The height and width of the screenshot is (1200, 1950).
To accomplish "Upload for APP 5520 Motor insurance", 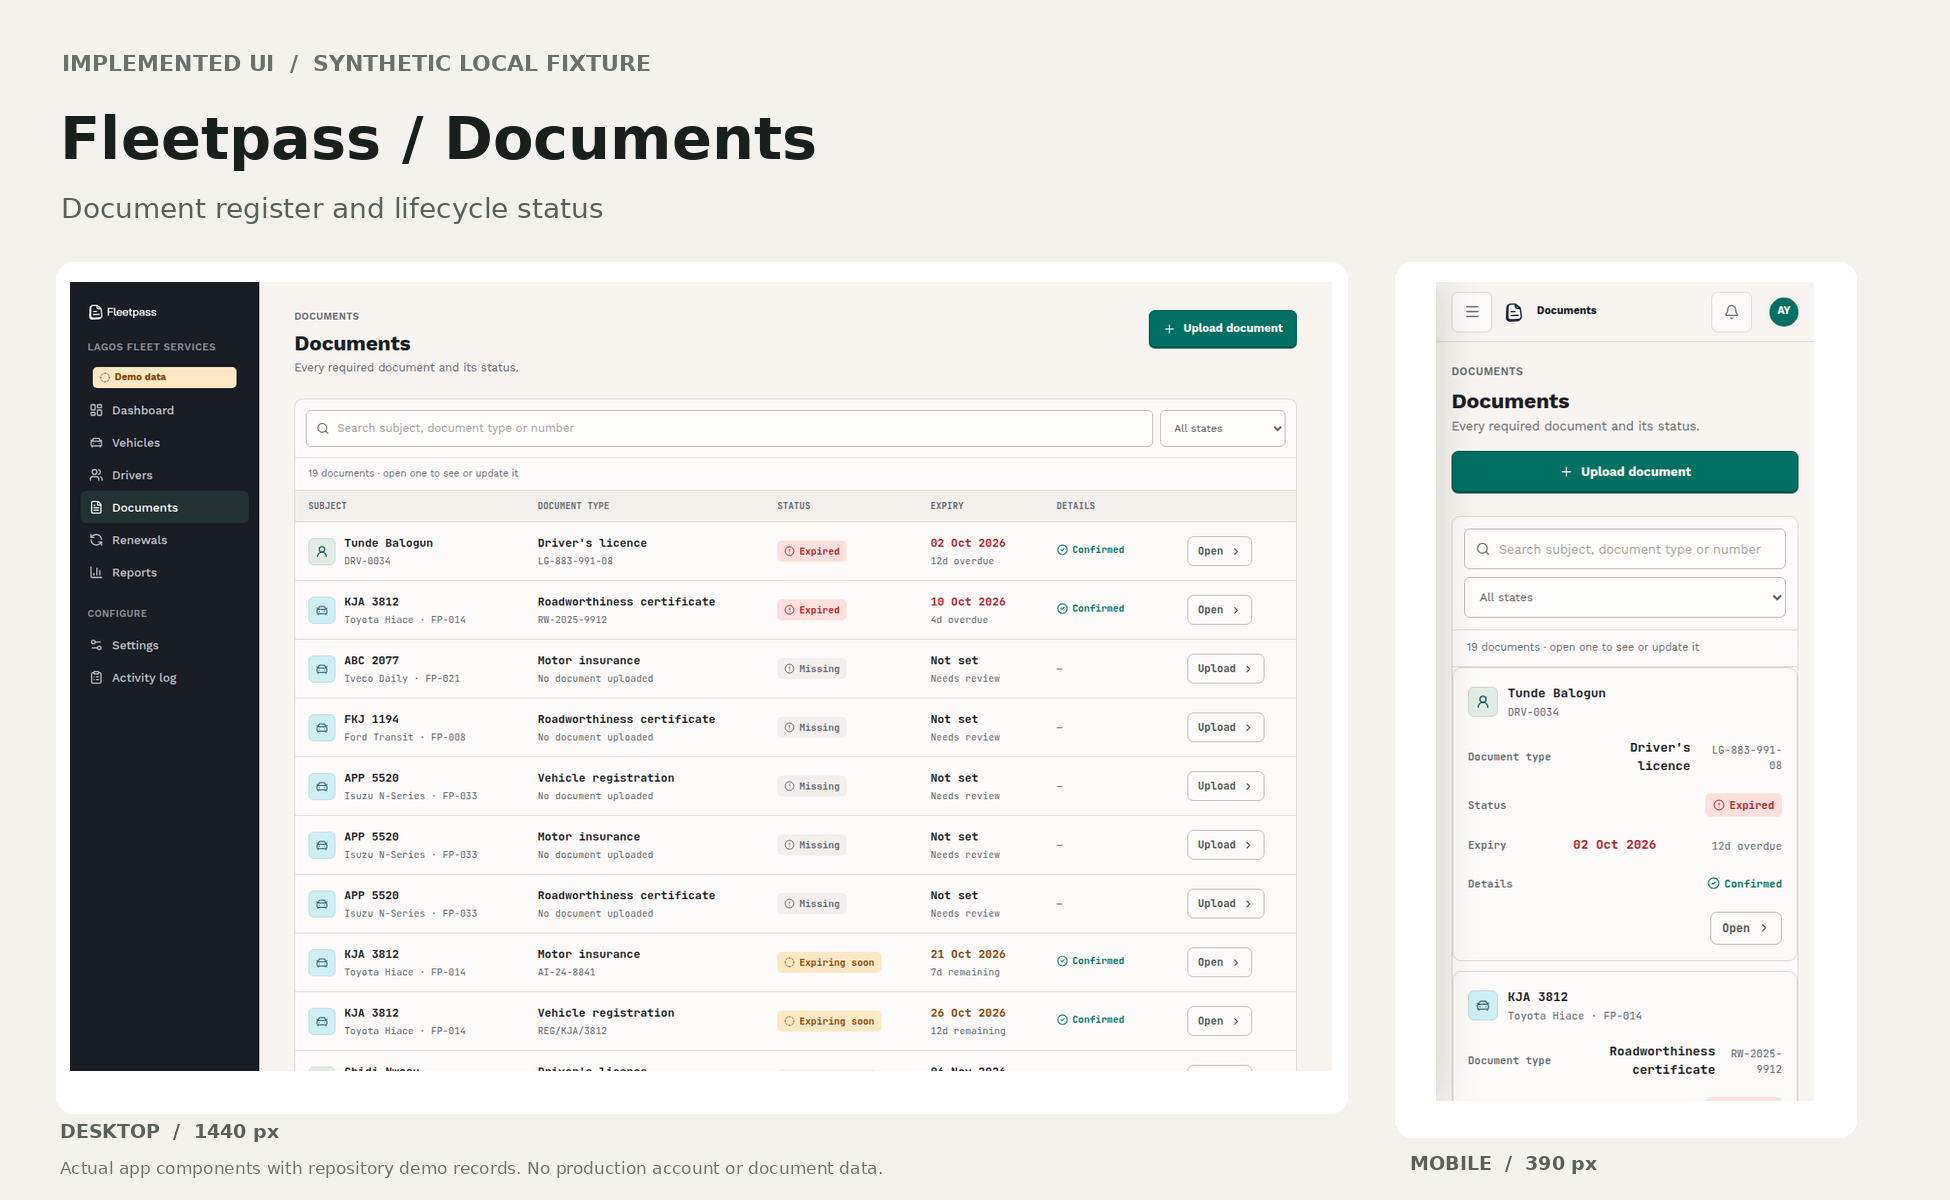I will click(x=1225, y=845).
